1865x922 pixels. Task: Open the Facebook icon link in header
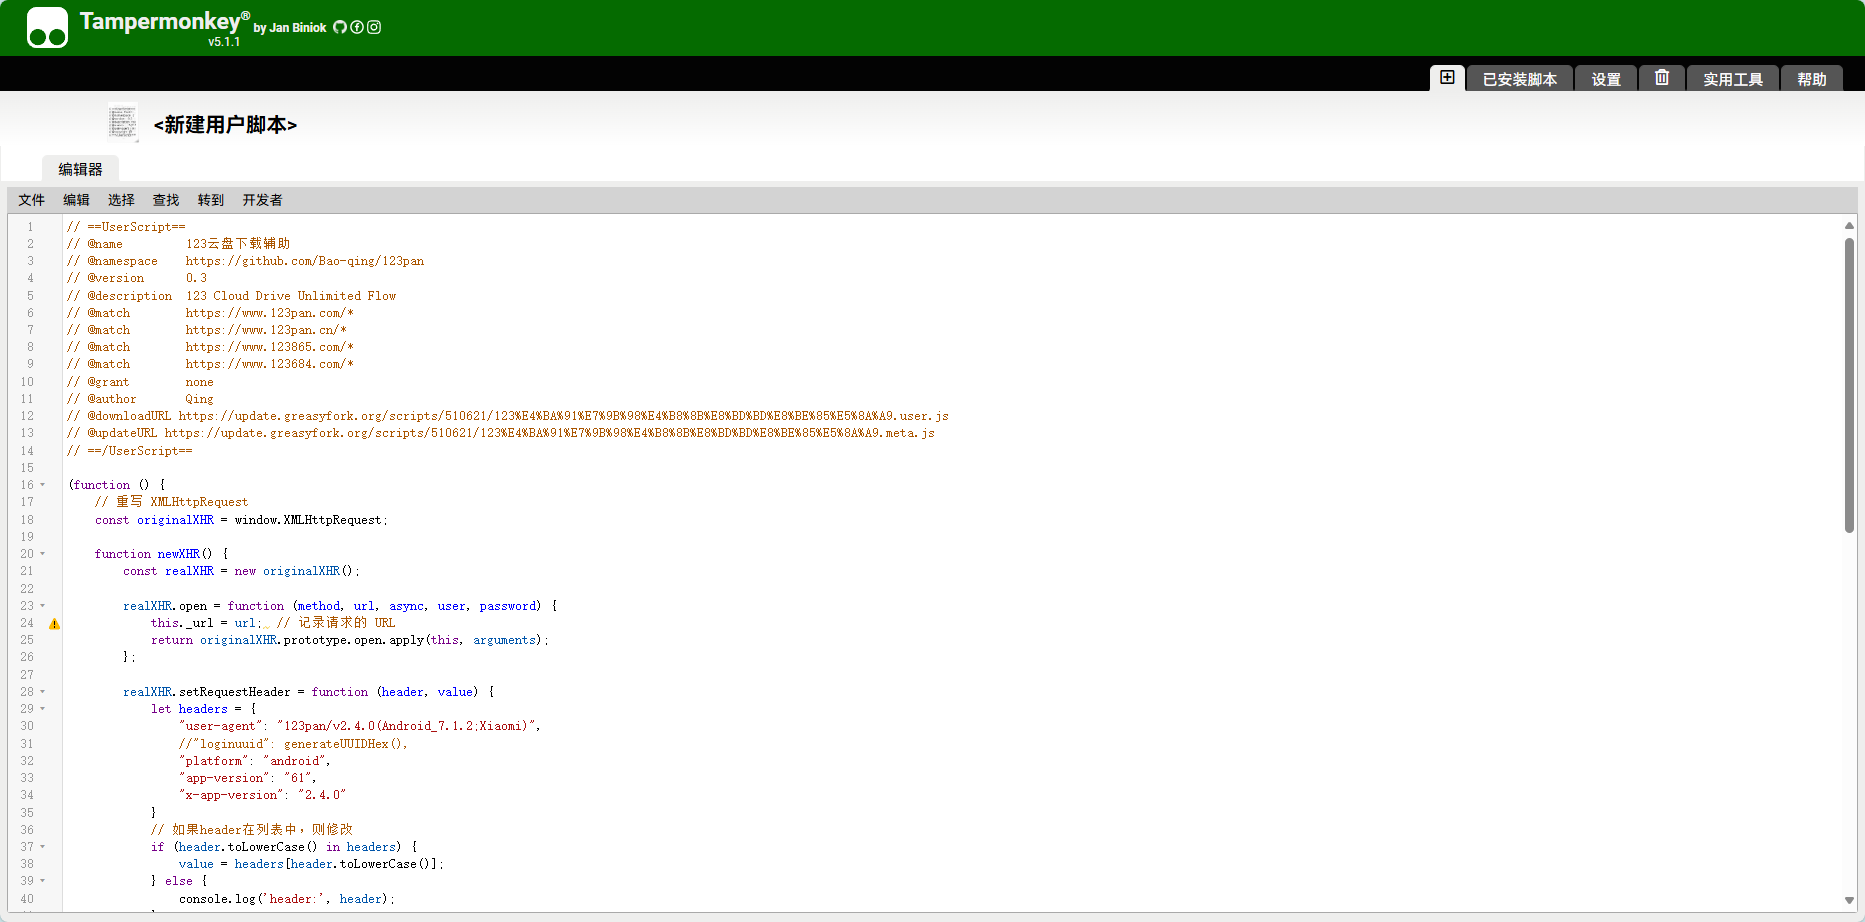(357, 27)
